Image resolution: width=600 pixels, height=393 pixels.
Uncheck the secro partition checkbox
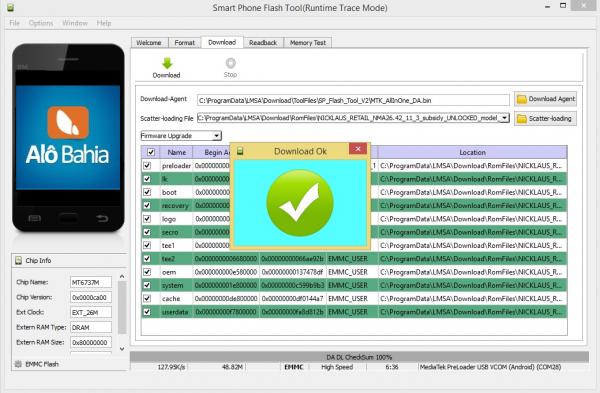tap(147, 232)
